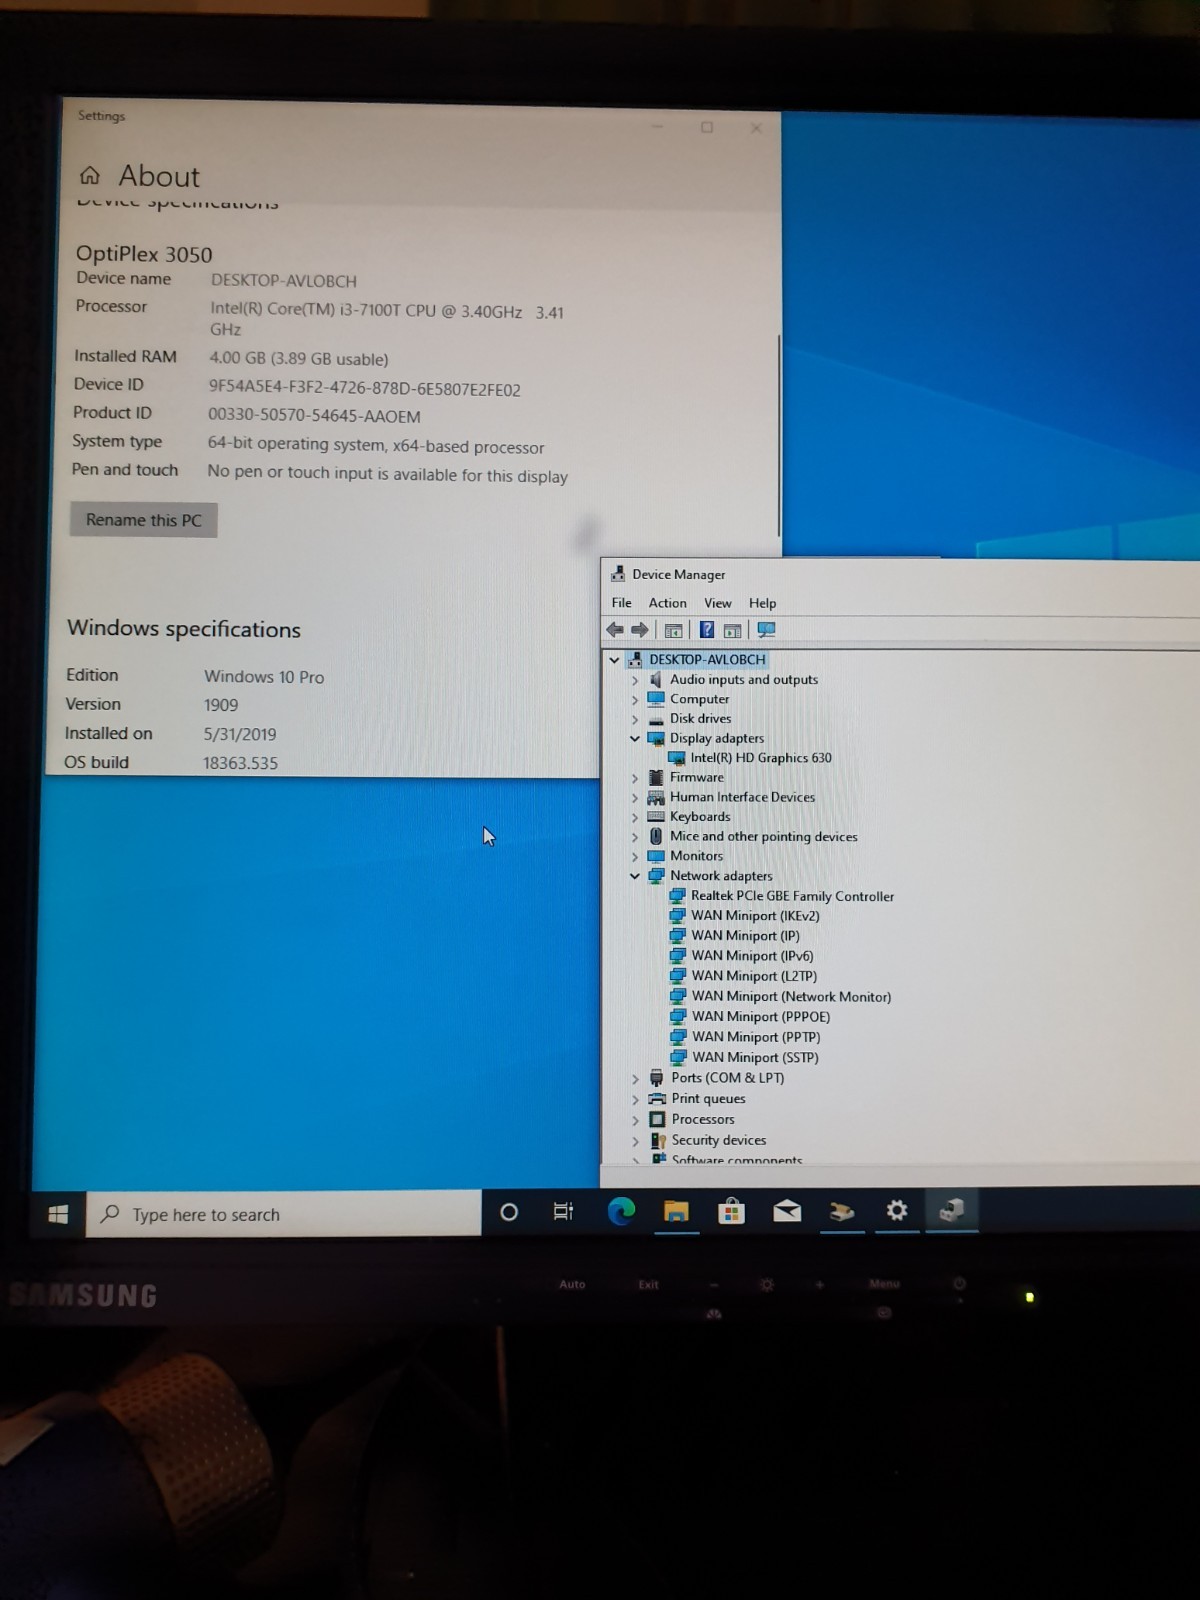Select Intel(R) HD Graphics 630 device
Screen dimensions: 1200x1600
(761, 758)
